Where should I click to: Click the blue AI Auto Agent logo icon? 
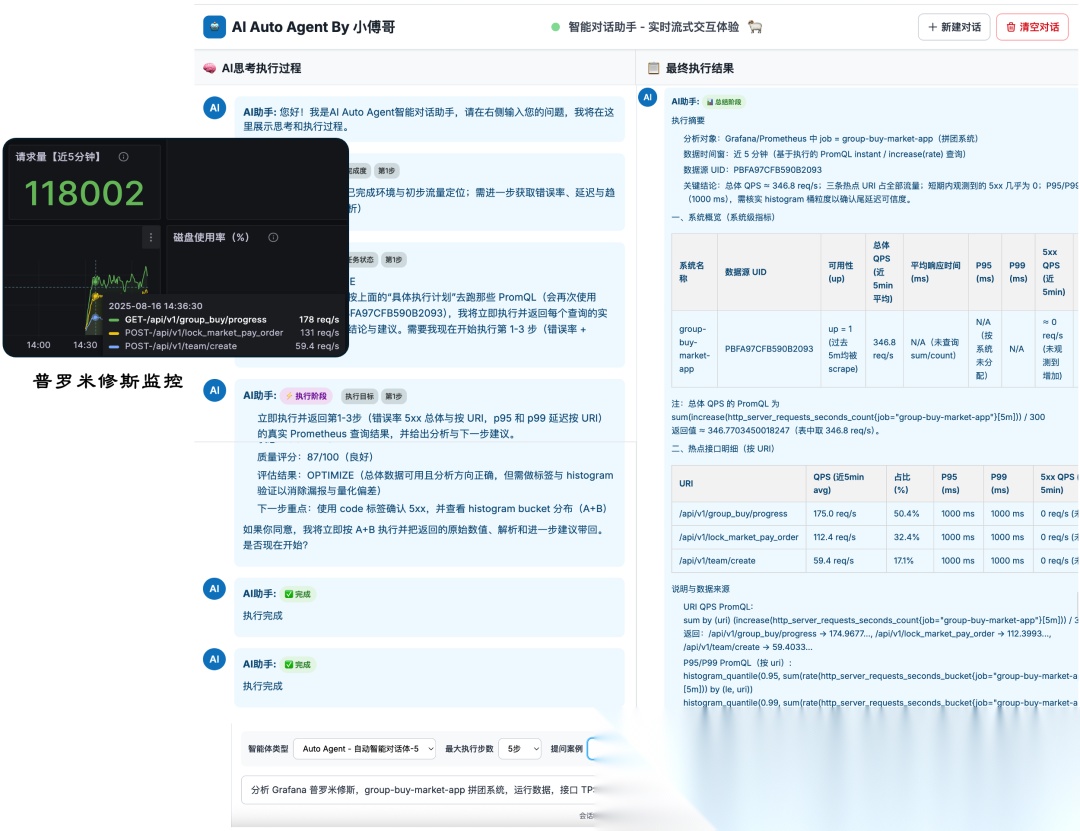click(x=214, y=27)
